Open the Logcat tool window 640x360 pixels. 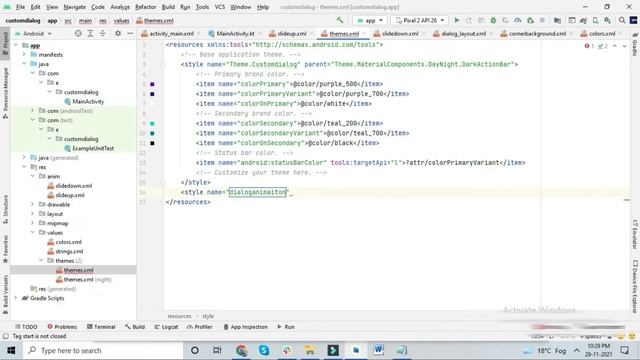pos(166,327)
